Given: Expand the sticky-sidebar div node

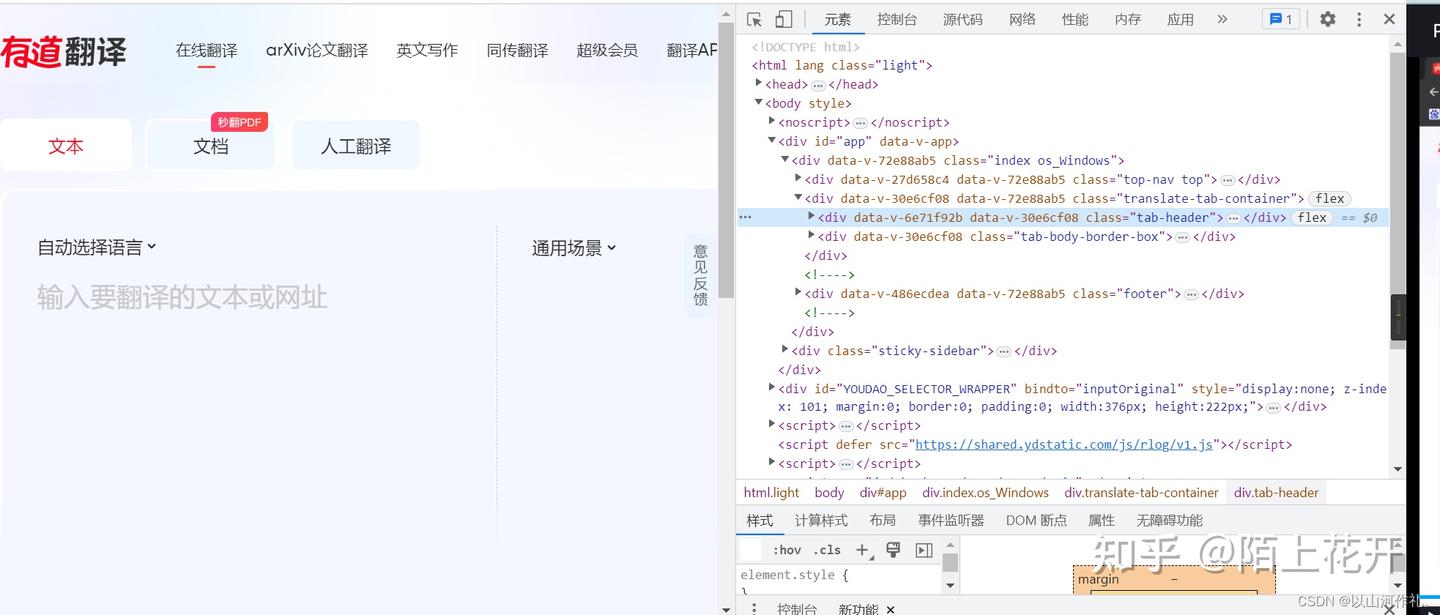Looking at the screenshot, I should point(785,349).
